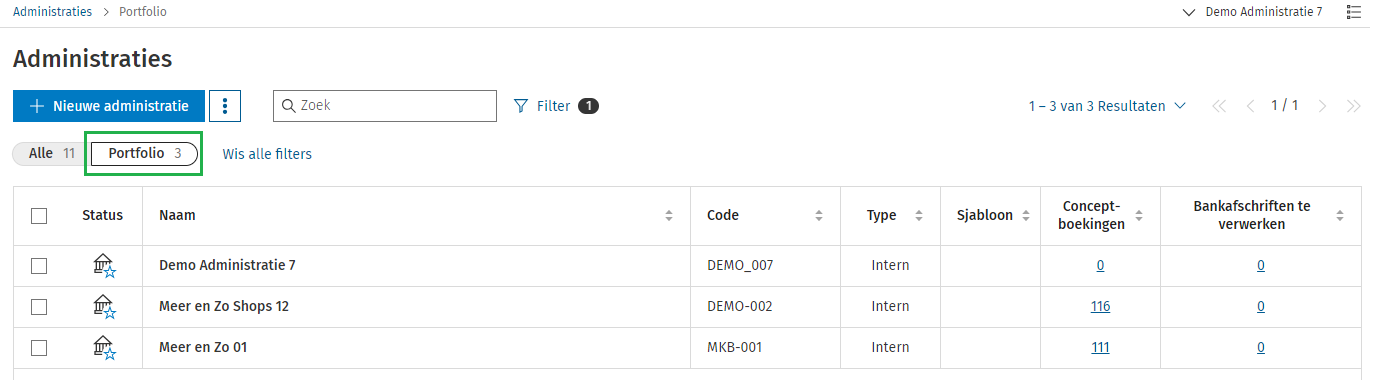The width and height of the screenshot is (1373, 380).
Task: Open the three-dot more actions menu
Action: coord(226,106)
